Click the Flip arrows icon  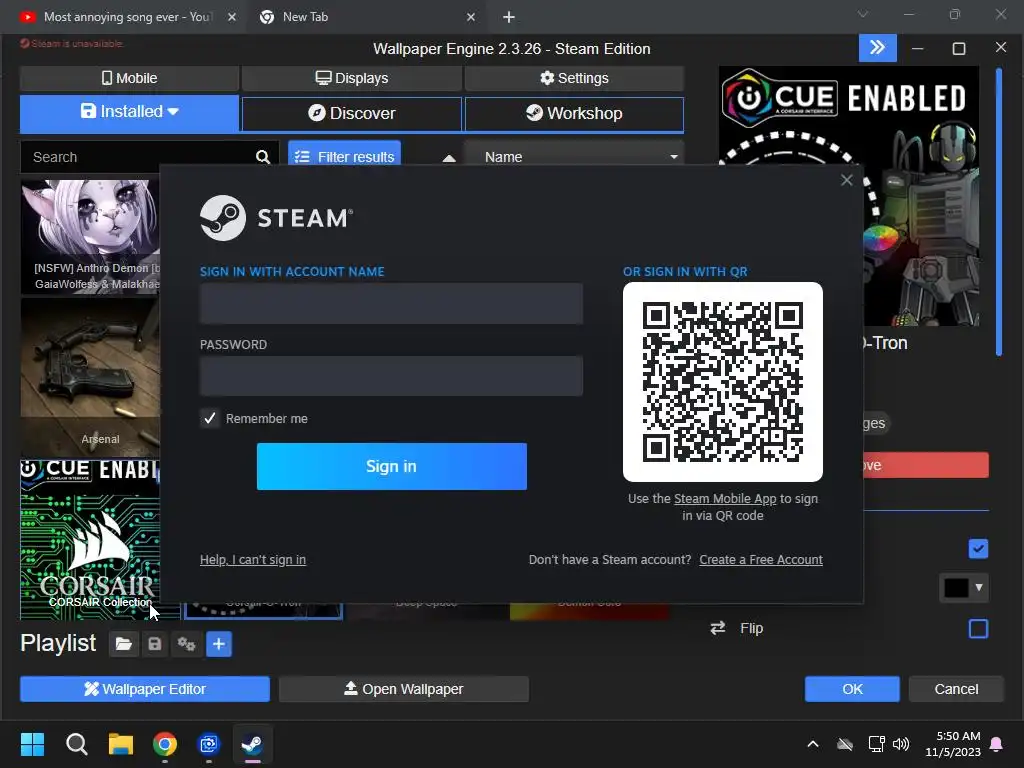coord(718,628)
